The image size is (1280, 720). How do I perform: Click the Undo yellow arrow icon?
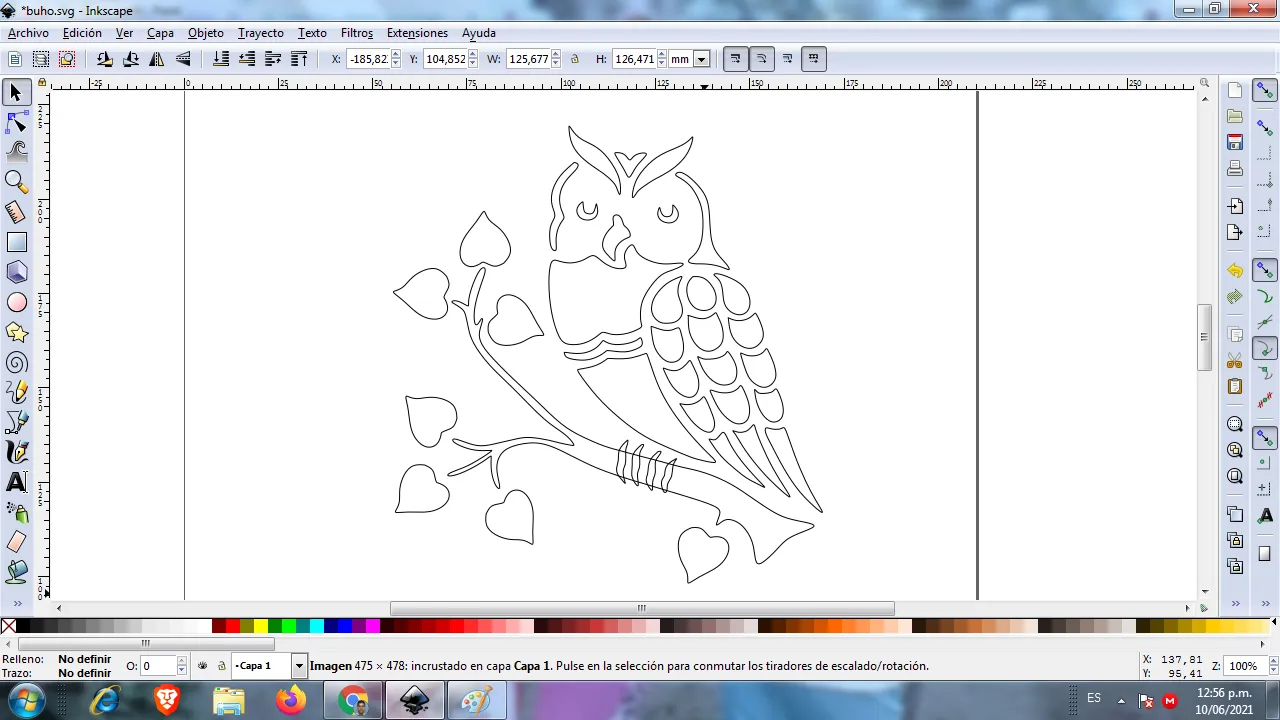click(x=1235, y=271)
